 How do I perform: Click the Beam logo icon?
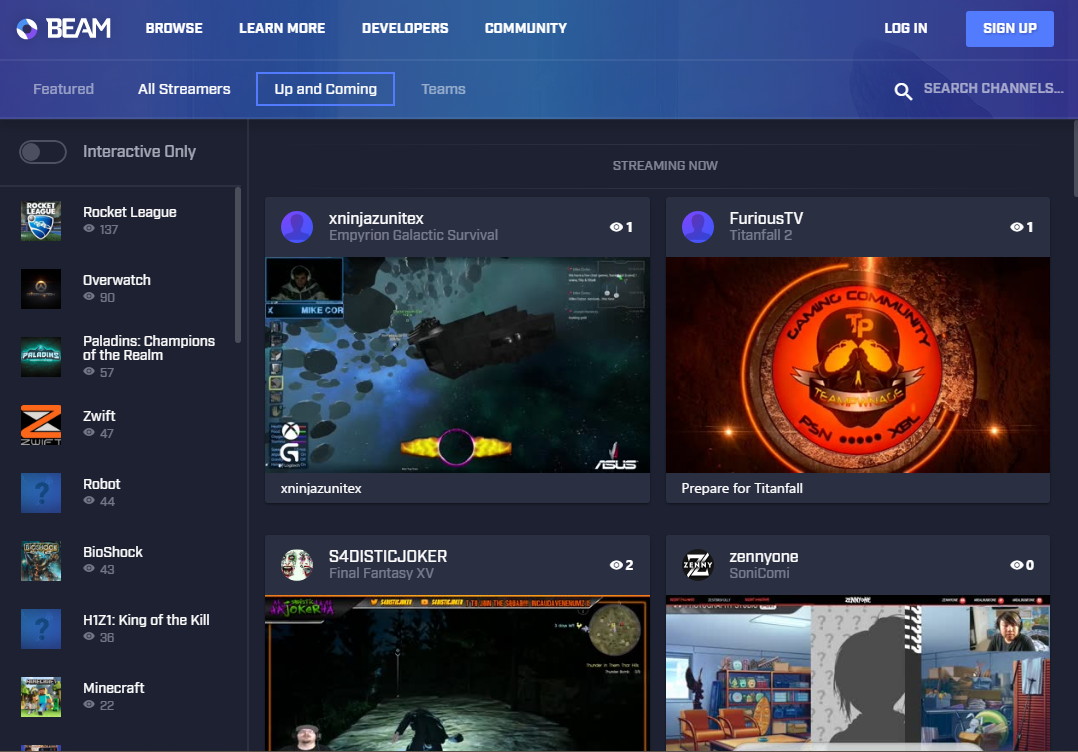[27, 28]
